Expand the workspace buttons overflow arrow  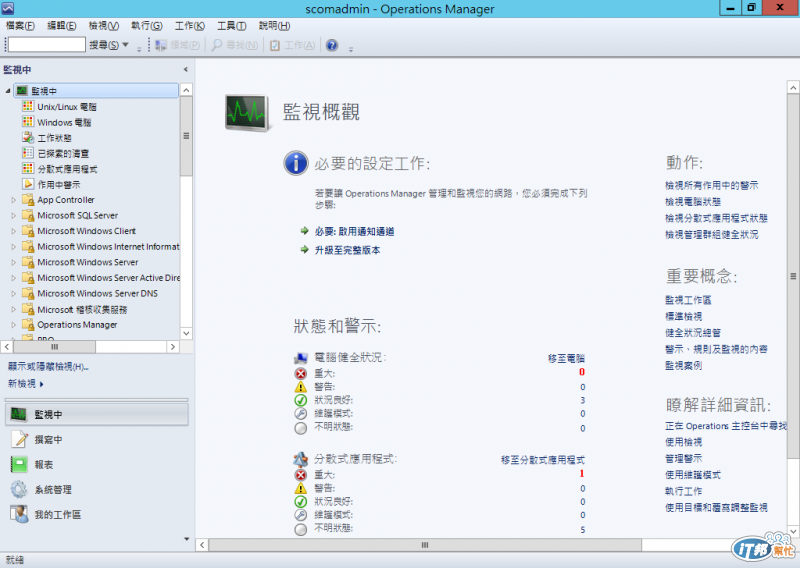[187, 539]
